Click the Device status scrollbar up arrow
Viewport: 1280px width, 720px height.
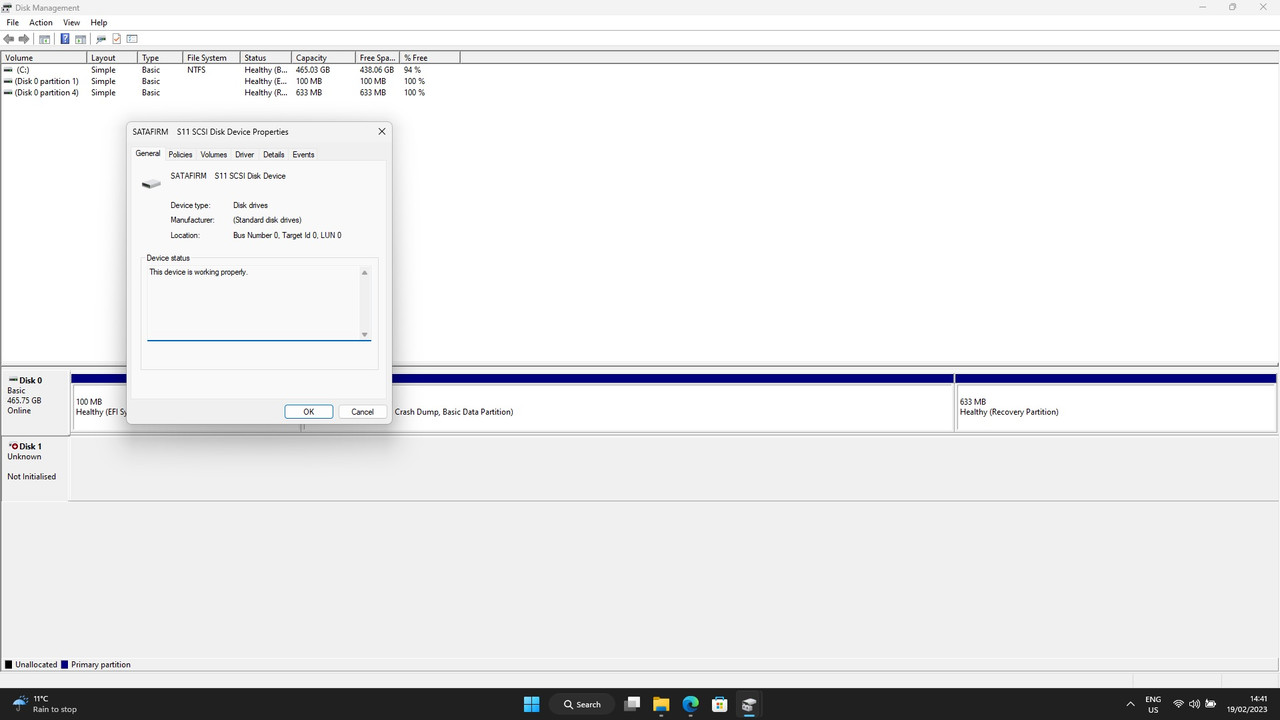364,272
